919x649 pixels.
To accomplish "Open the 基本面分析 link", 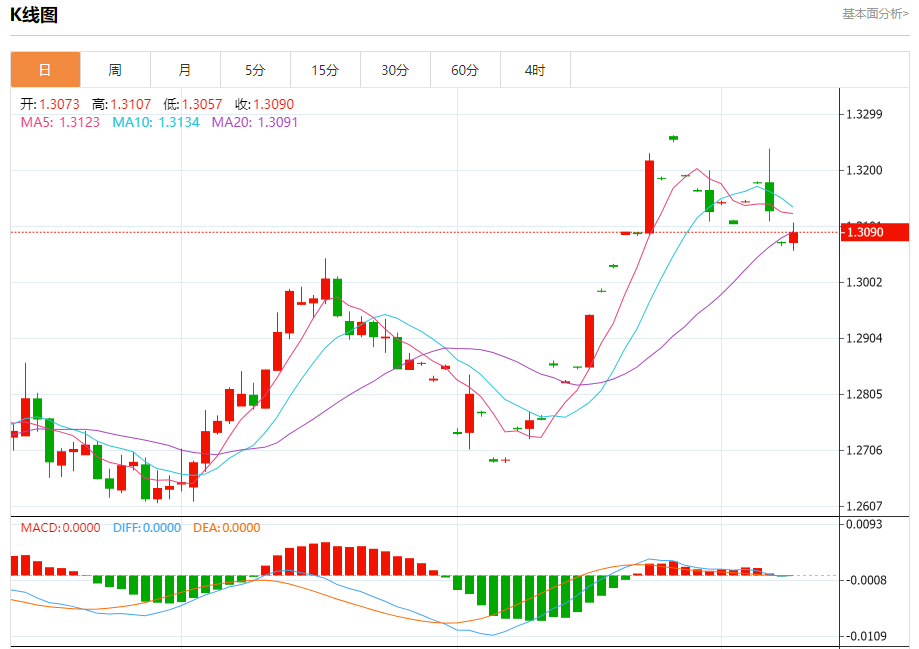I will coord(875,14).
